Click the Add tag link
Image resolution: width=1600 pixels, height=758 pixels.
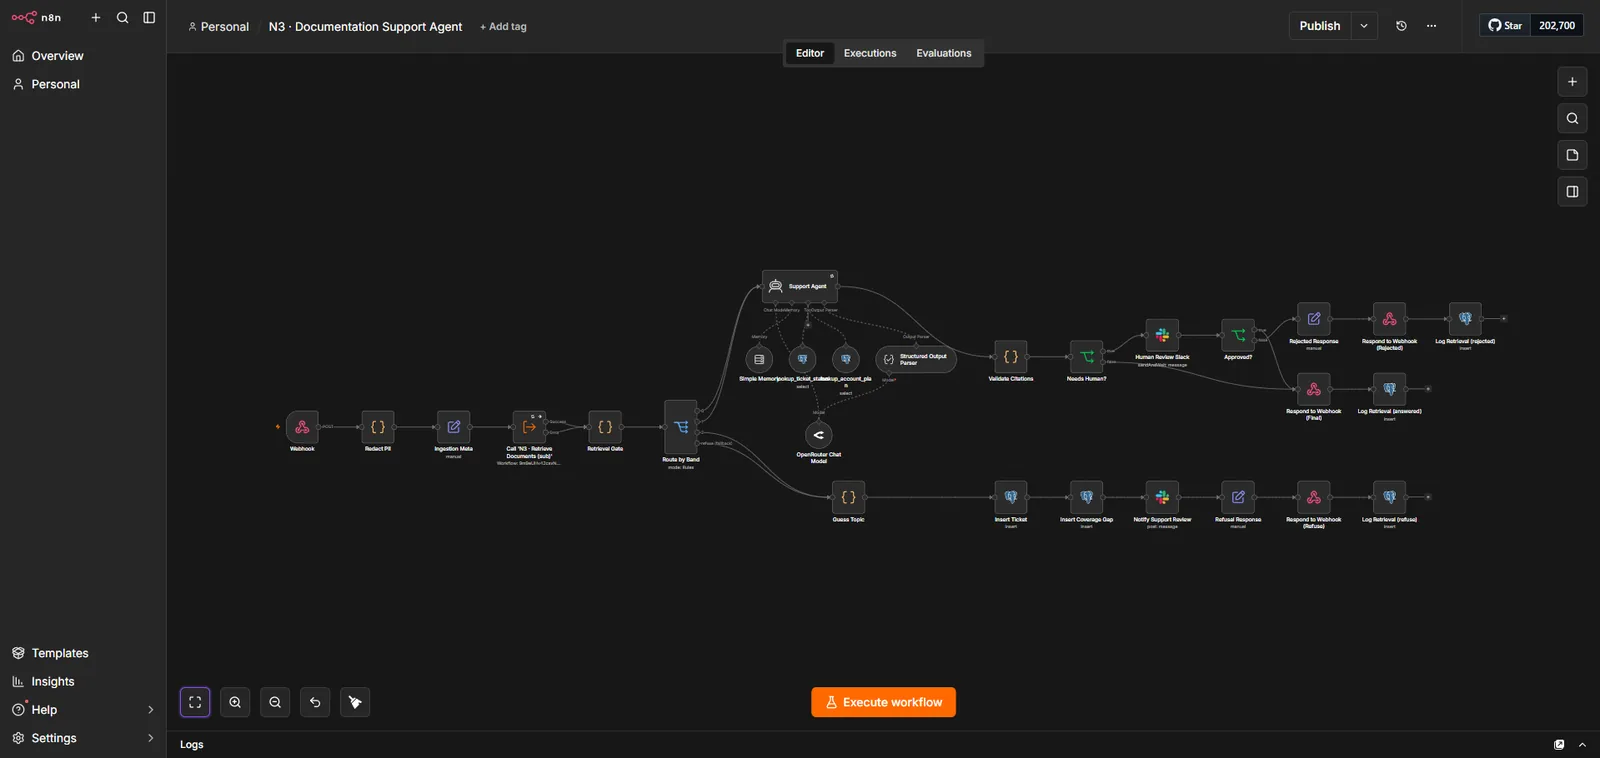click(x=503, y=27)
